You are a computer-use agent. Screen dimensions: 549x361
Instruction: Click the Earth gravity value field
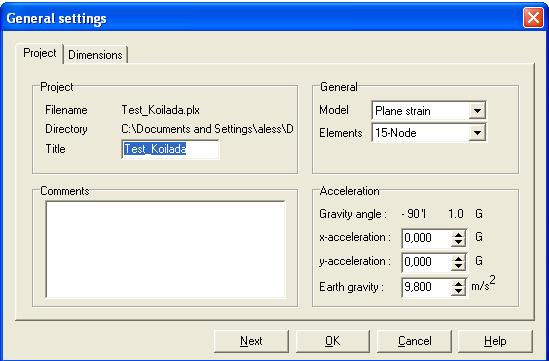pos(426,287)
